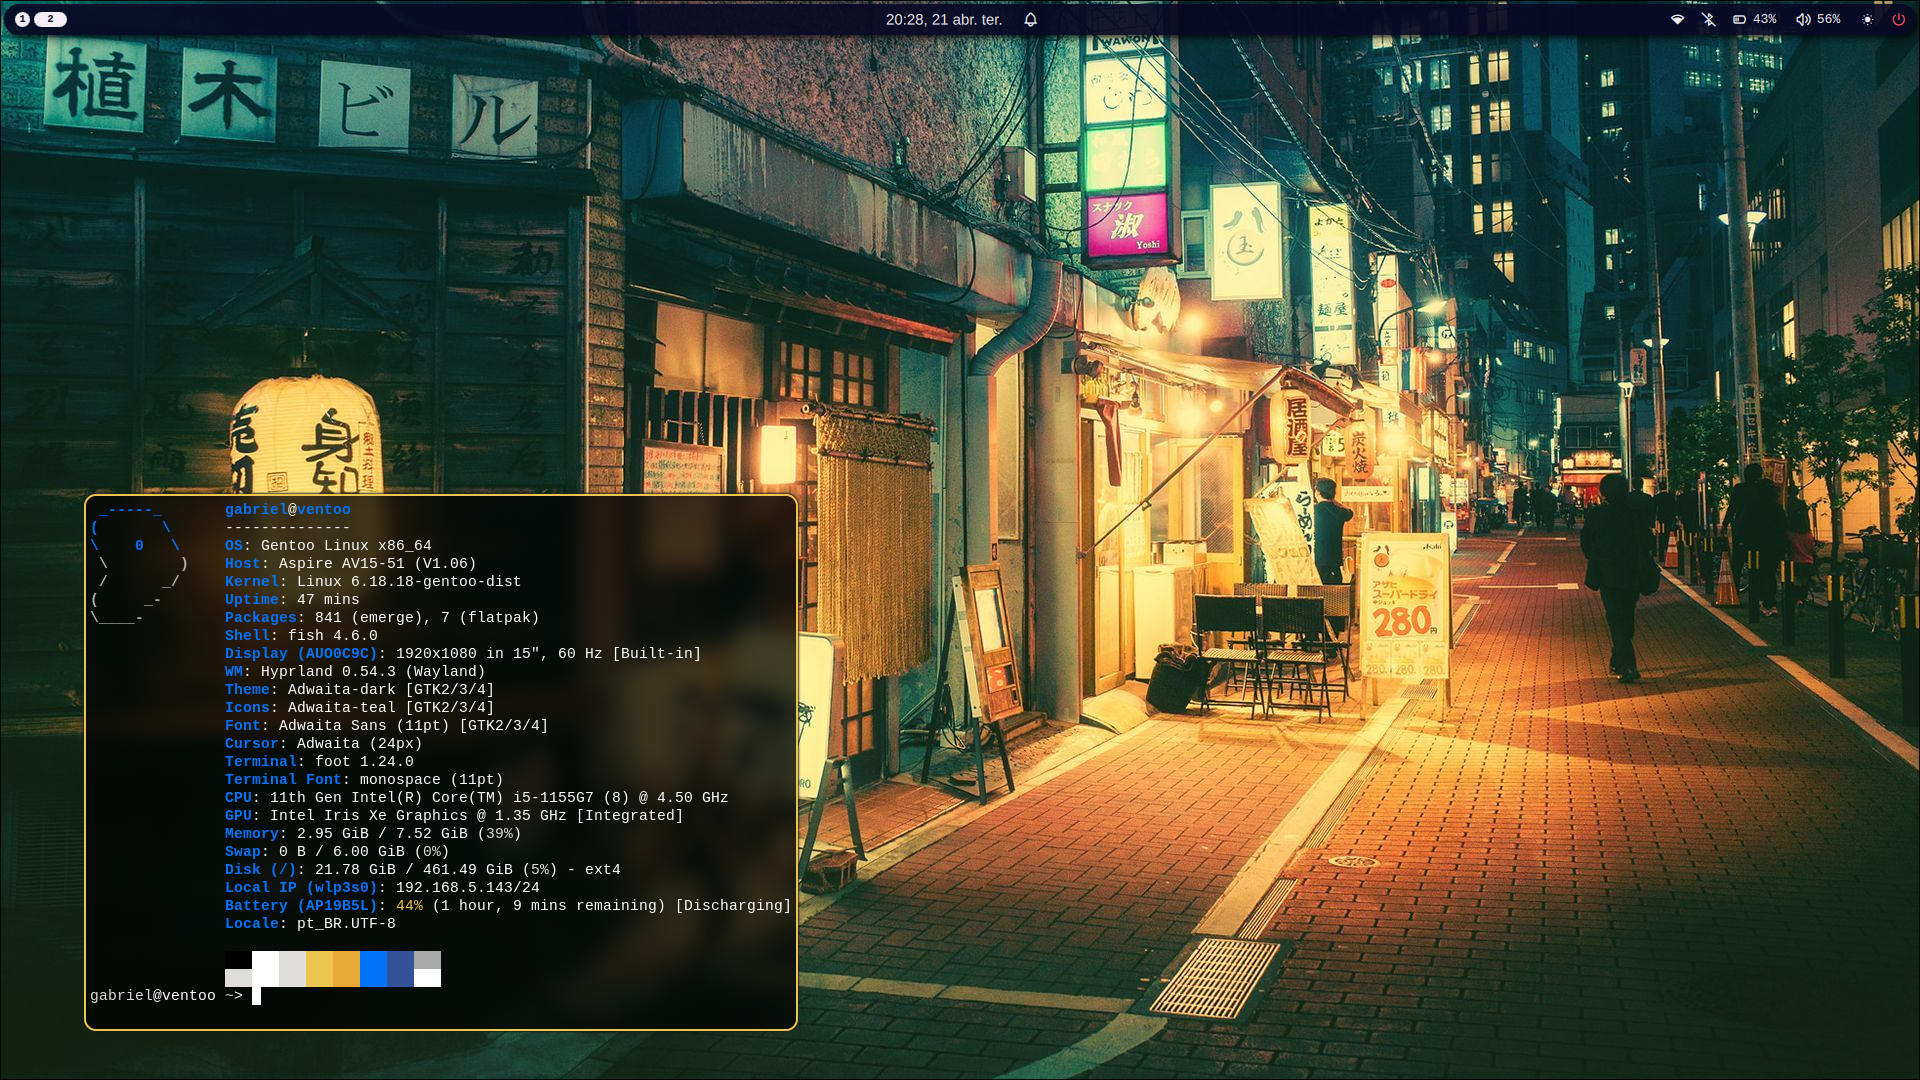The width and height of the screenshot is (1920, 1080).
Task: Switch to workspace 1 in the bar
Action: (x=22, y=19)
